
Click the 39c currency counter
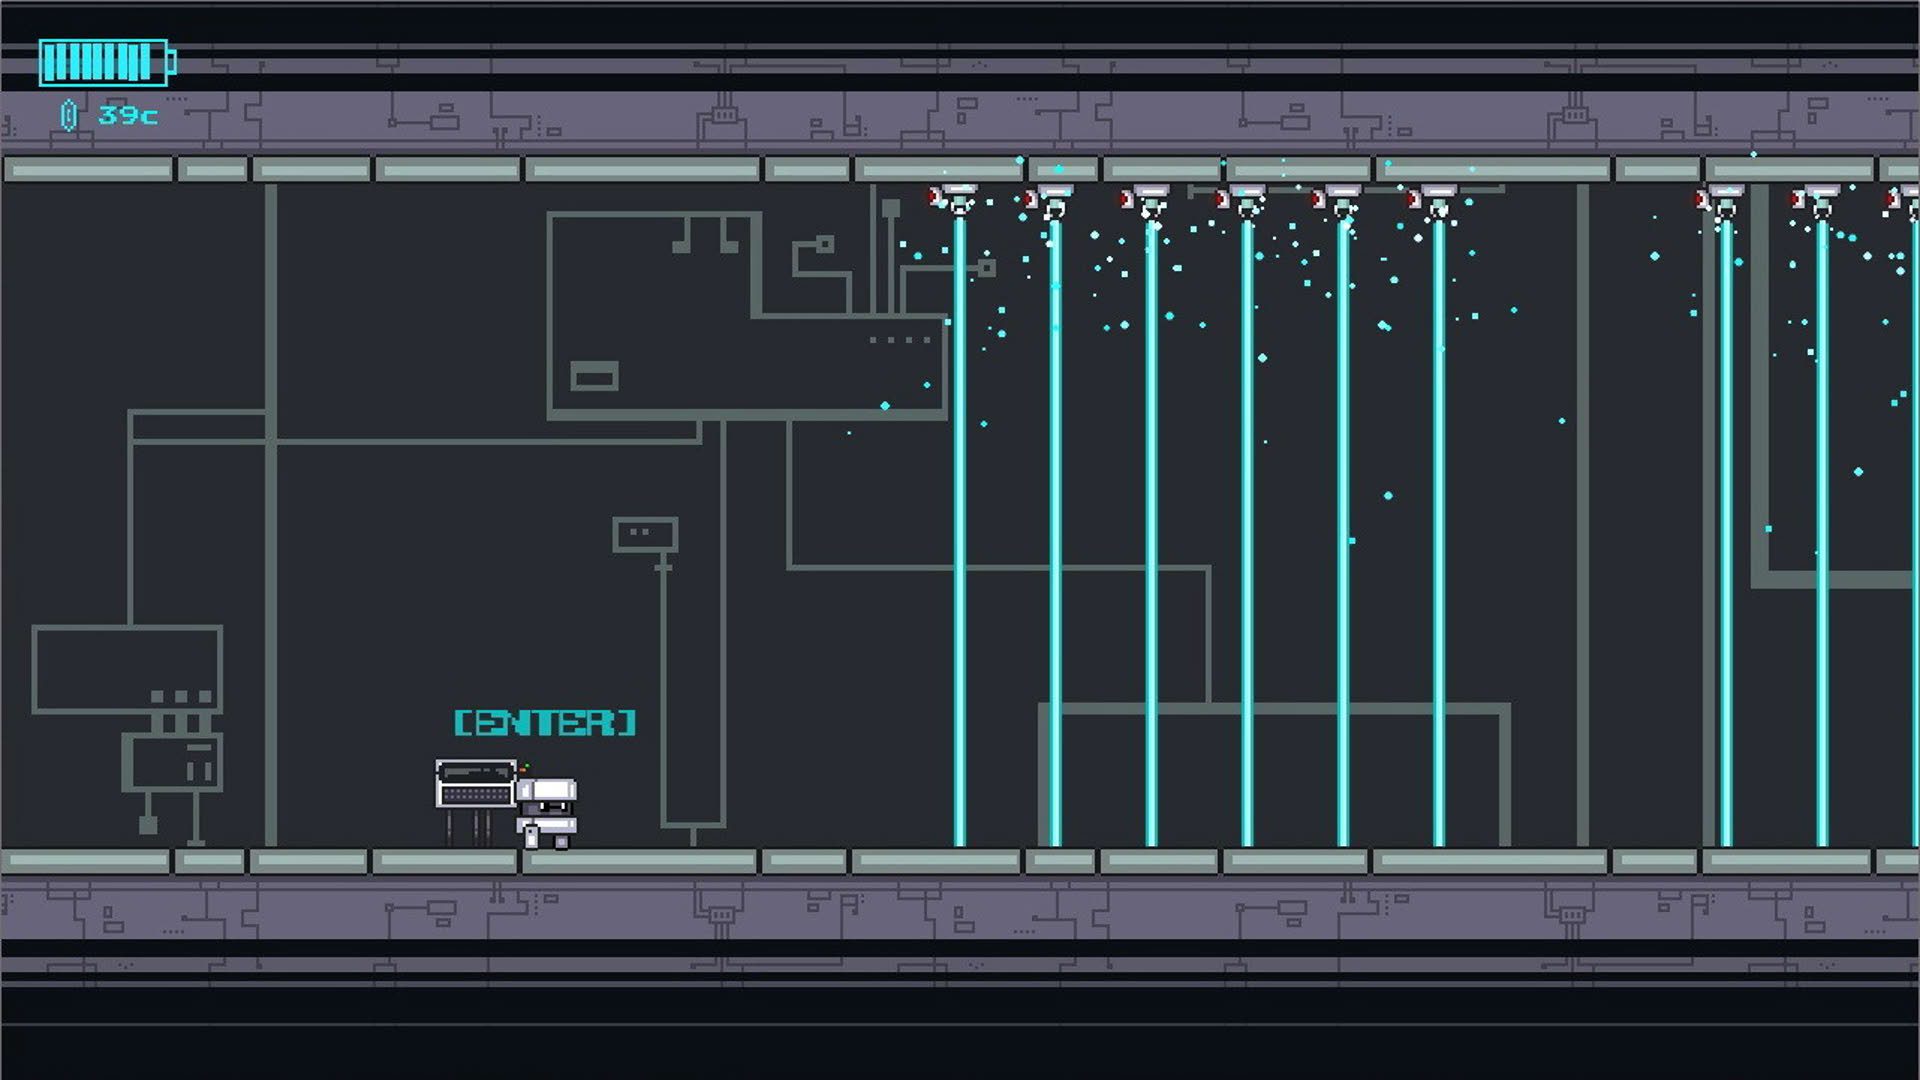point(128,116)
